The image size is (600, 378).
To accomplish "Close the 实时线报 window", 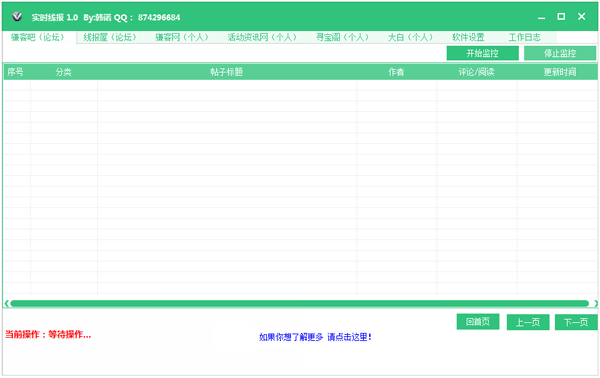I will 581,16.
